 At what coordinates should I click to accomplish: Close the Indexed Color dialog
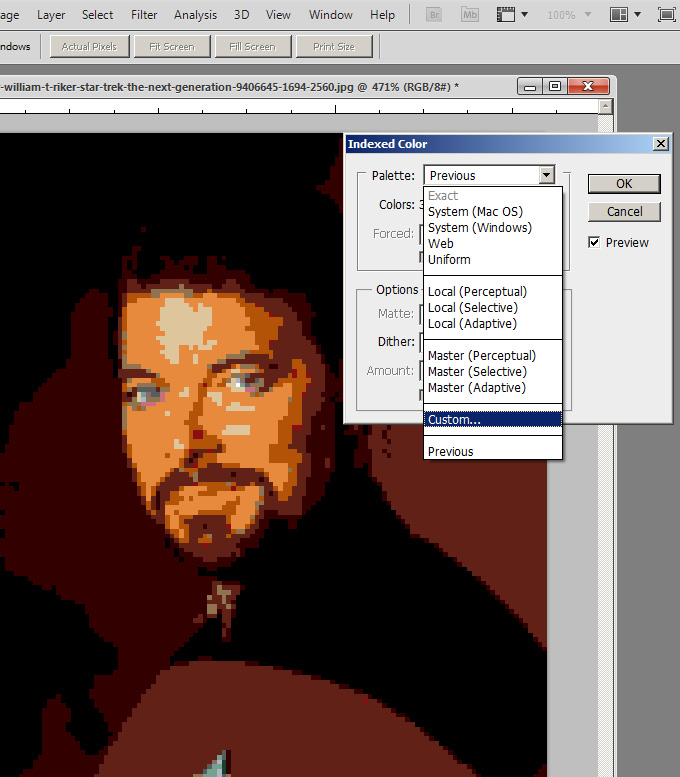pos(661,144)
